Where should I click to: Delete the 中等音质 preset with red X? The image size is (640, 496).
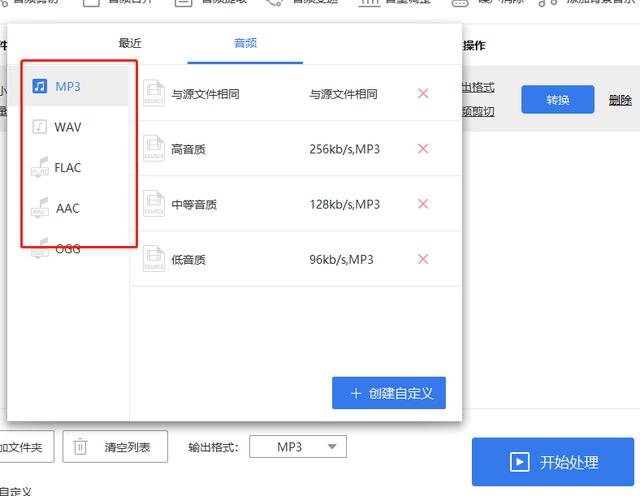(423, 204)
